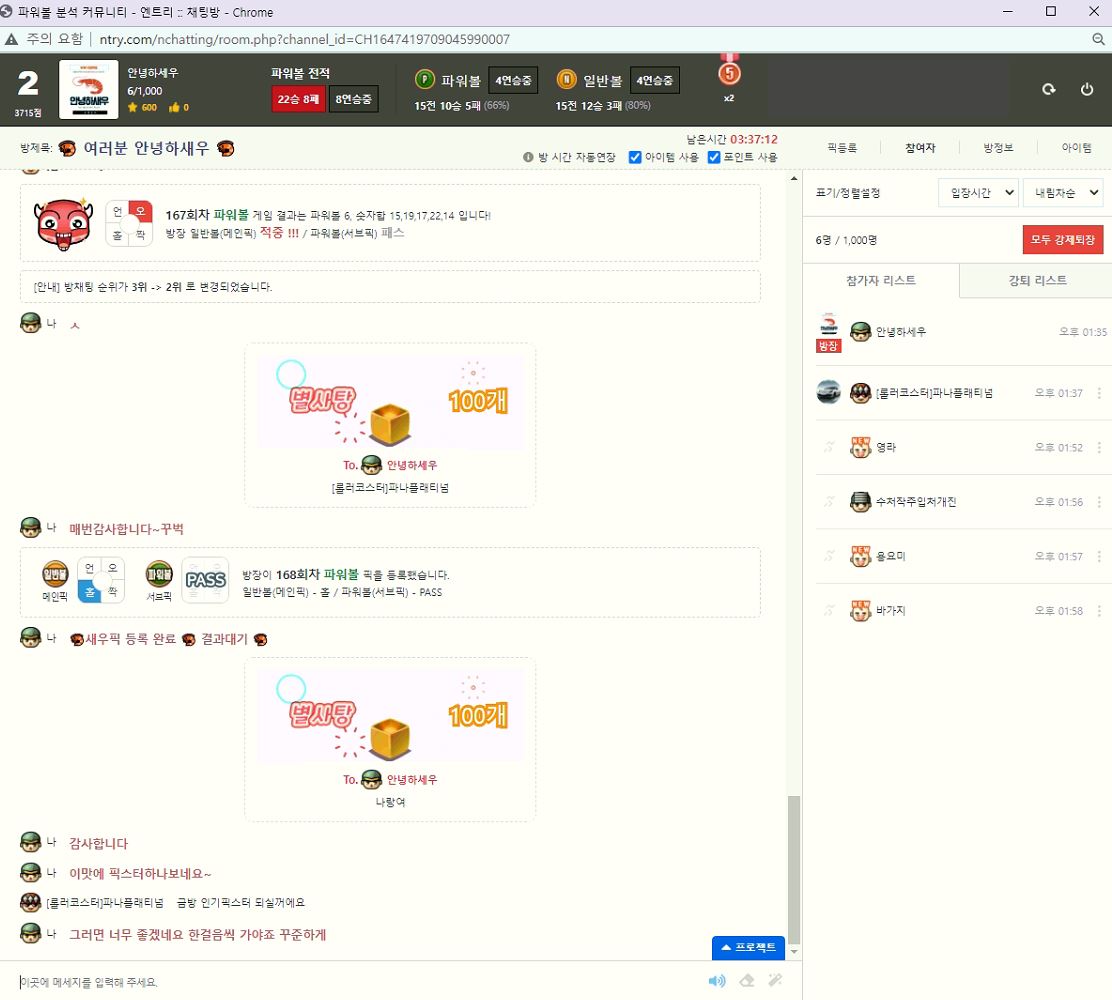
Task: Click the magic wand icon by input
Action: [x=774, y=981]
